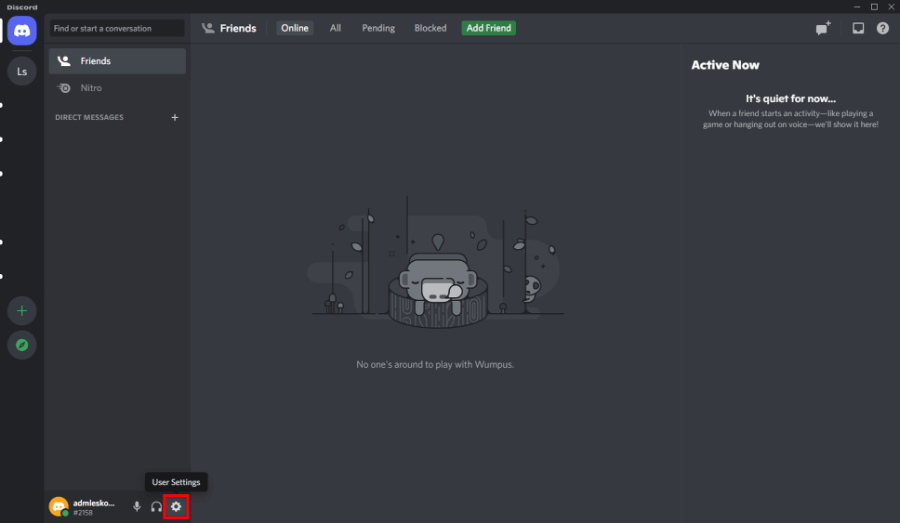Screen dimensions: 900x523
Task: Click the Add Friend button
Action: (488, 28)
